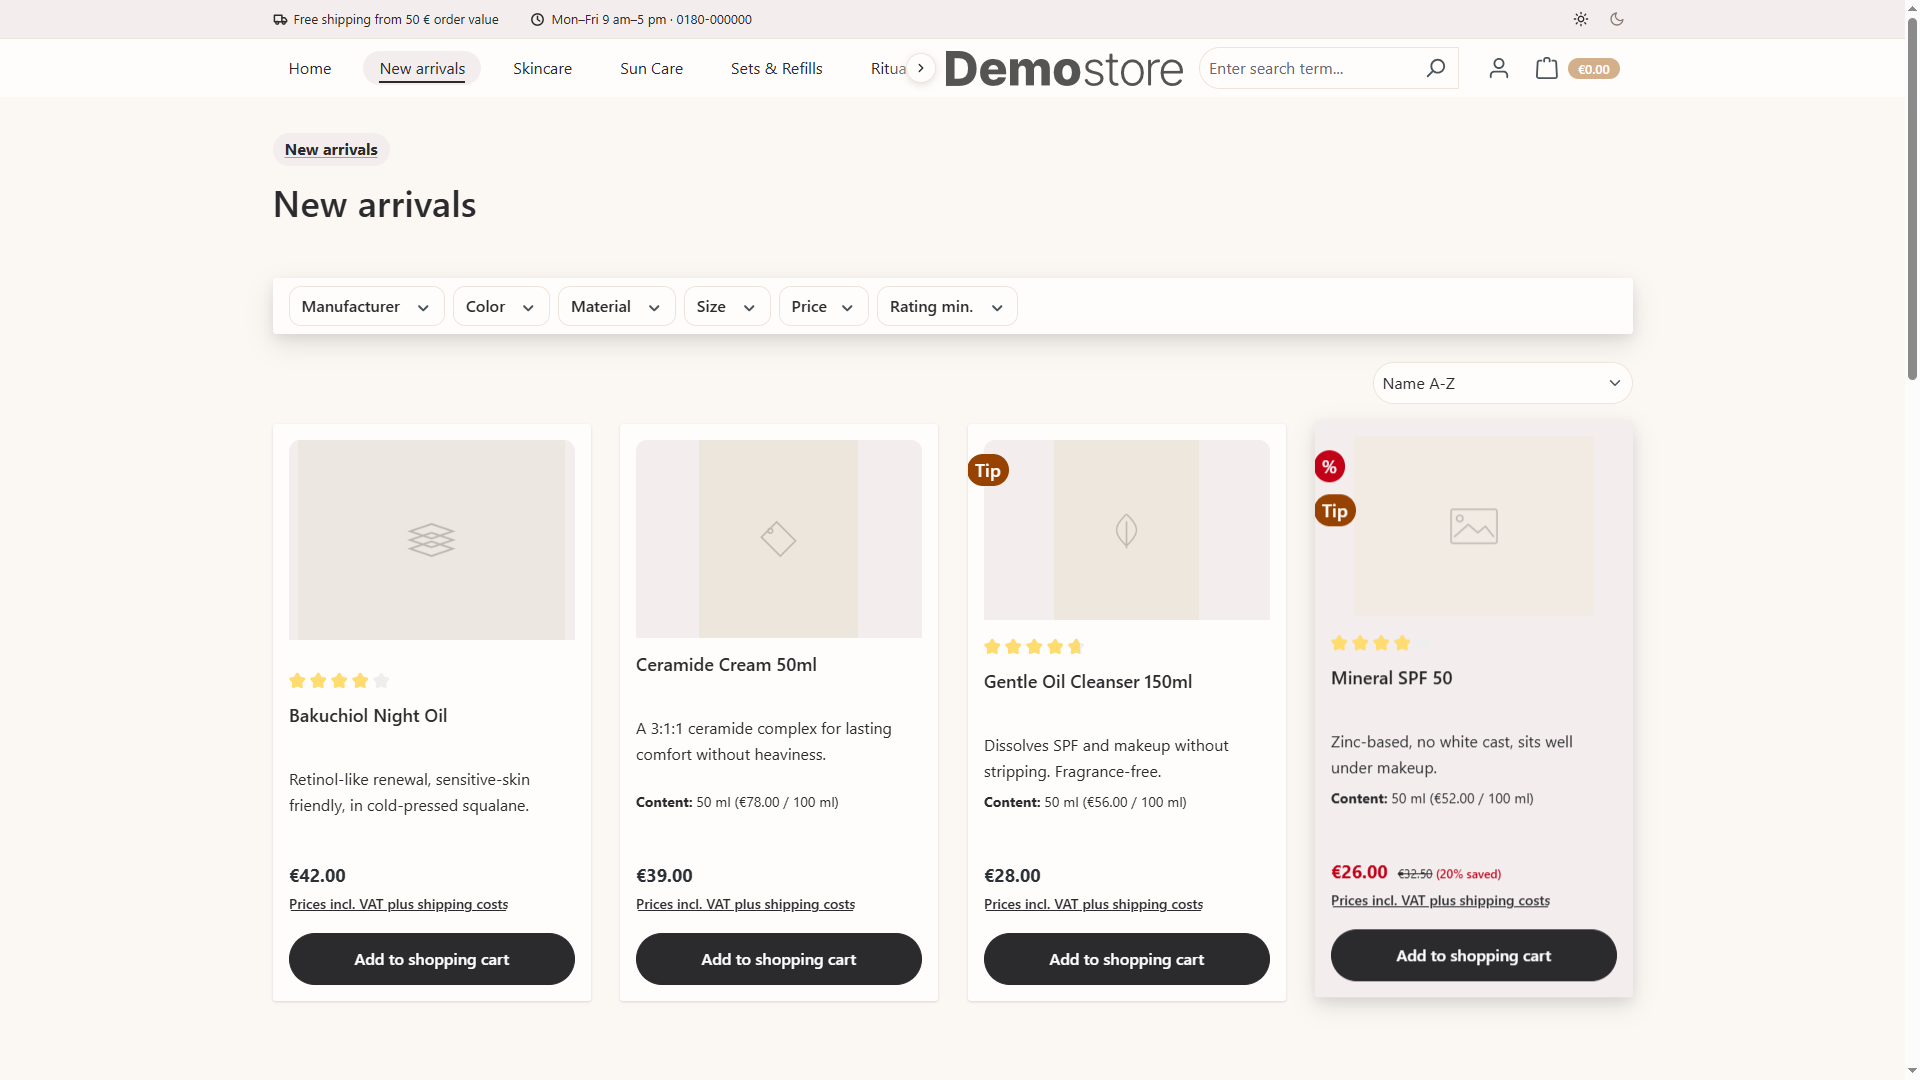Open the Home menu item

click(x=310, y=68)
